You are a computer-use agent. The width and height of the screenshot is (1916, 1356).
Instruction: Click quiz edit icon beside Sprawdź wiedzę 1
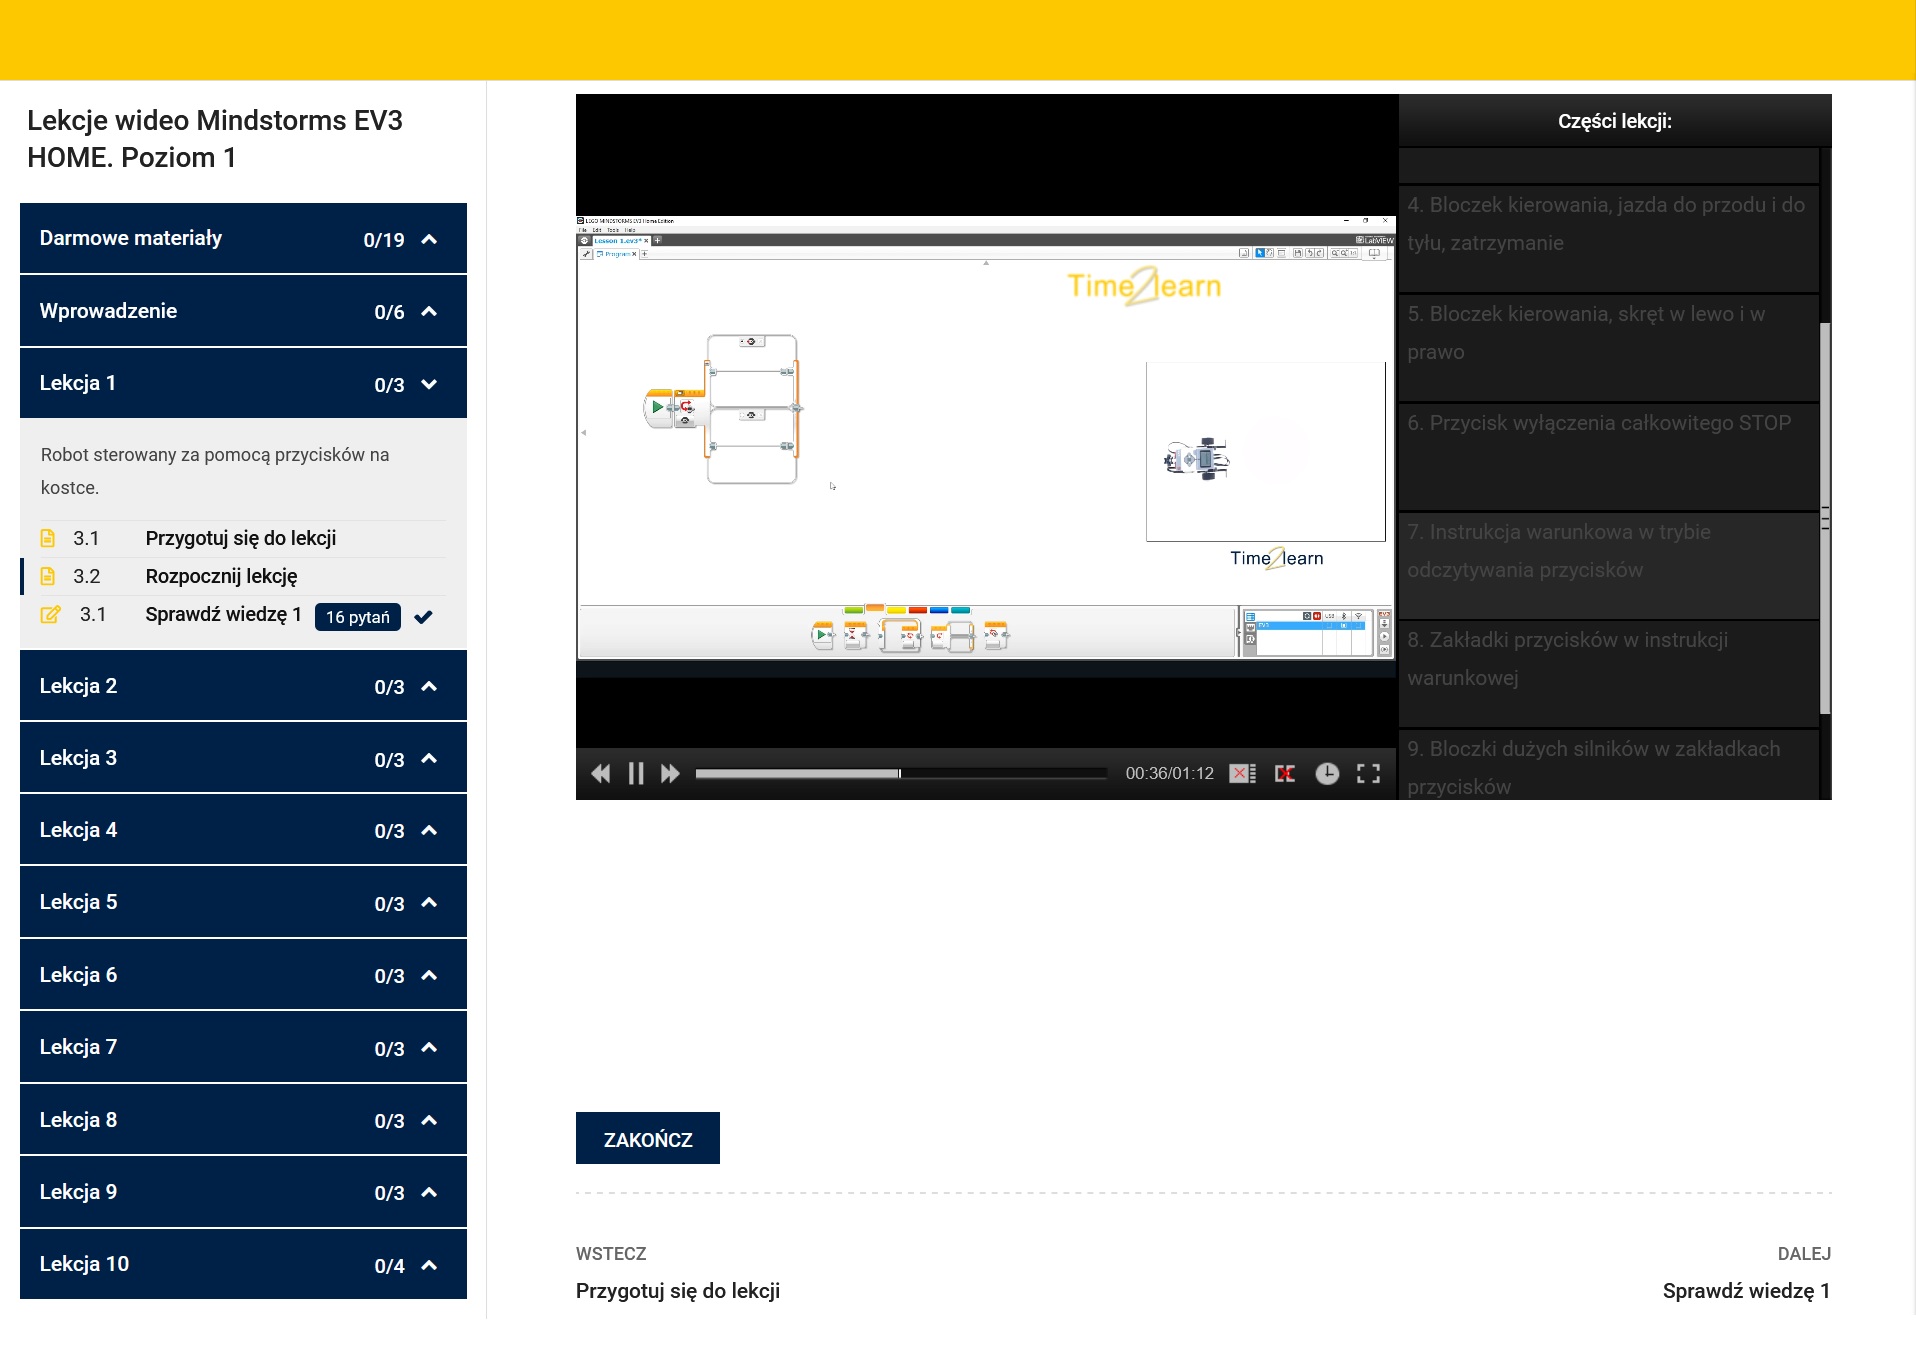[50, 614]
